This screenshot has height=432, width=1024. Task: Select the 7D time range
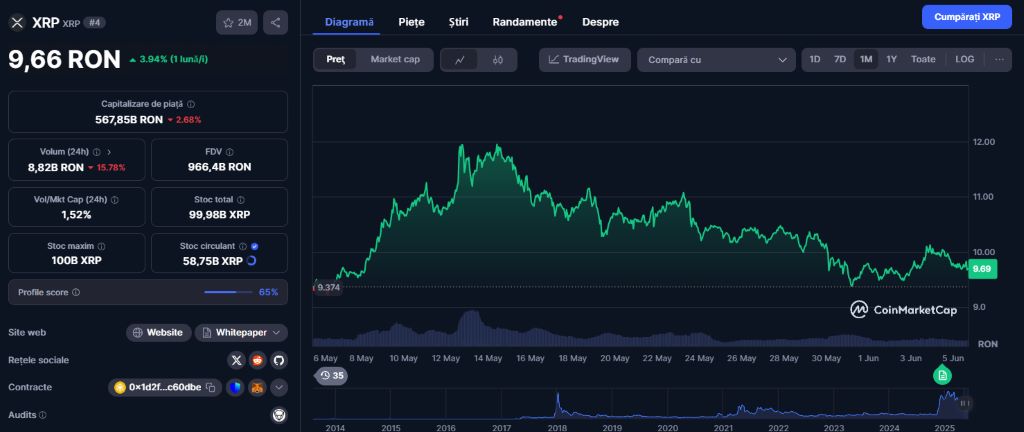pos(840,60)
